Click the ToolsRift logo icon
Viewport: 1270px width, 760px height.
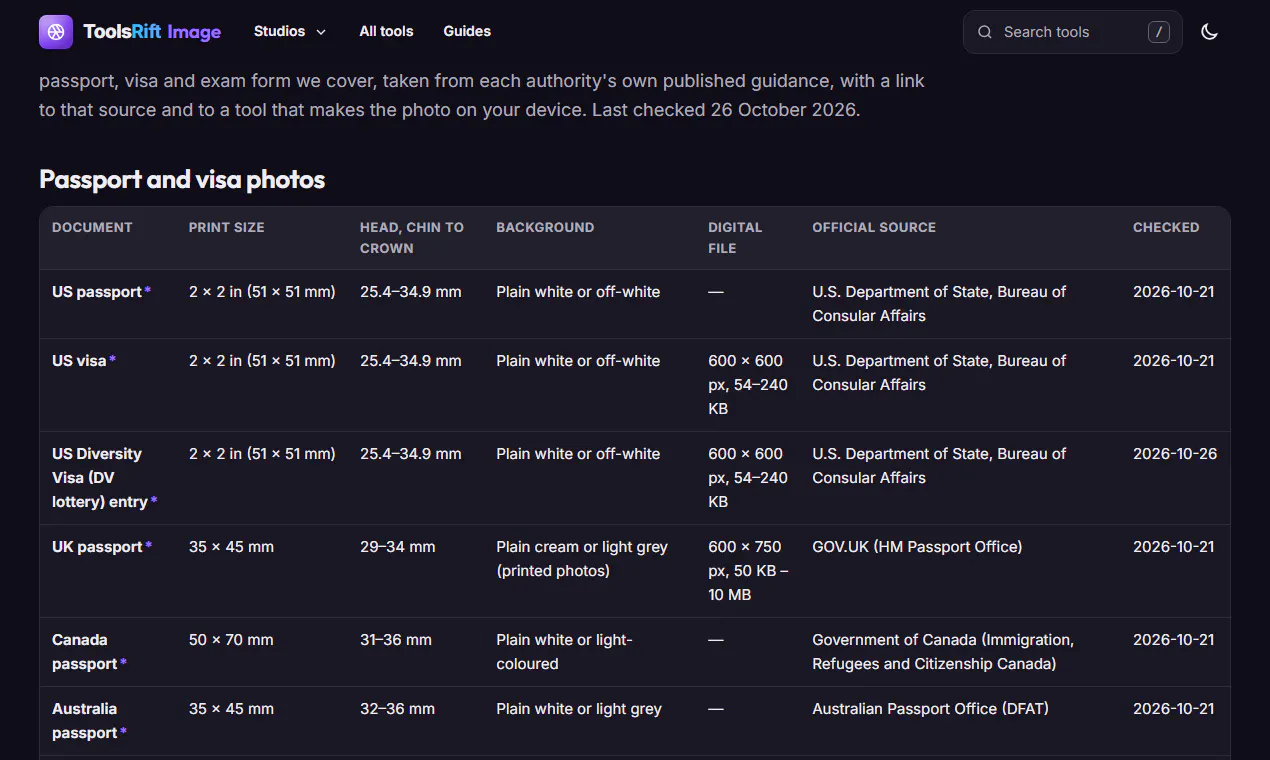coord(56,32)
